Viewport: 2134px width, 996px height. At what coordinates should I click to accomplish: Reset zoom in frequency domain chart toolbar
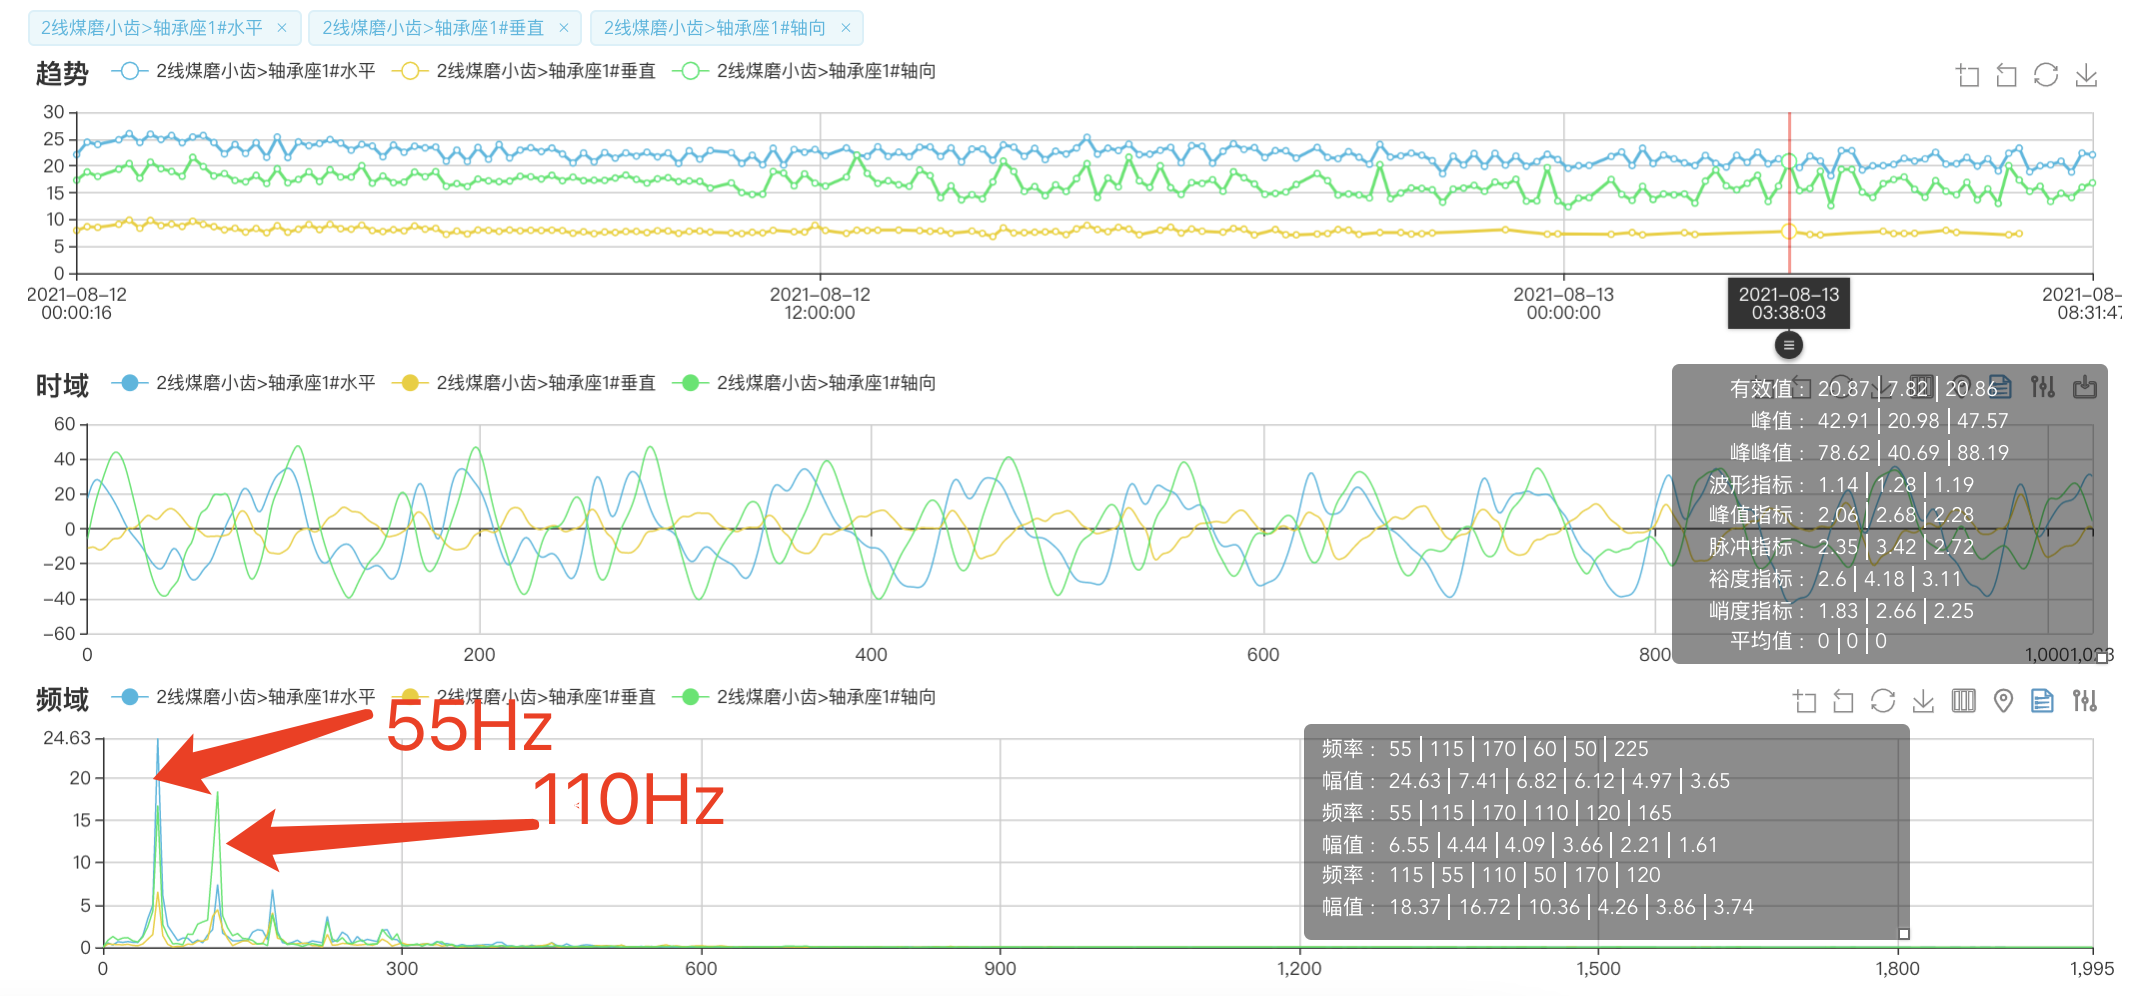(1843, 701)
